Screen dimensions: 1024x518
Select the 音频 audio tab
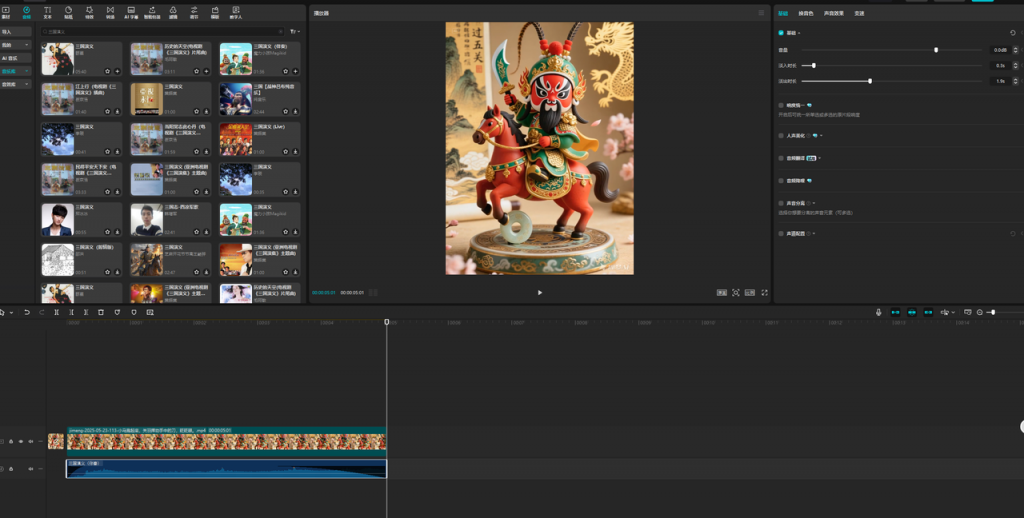tap(26, 12)
